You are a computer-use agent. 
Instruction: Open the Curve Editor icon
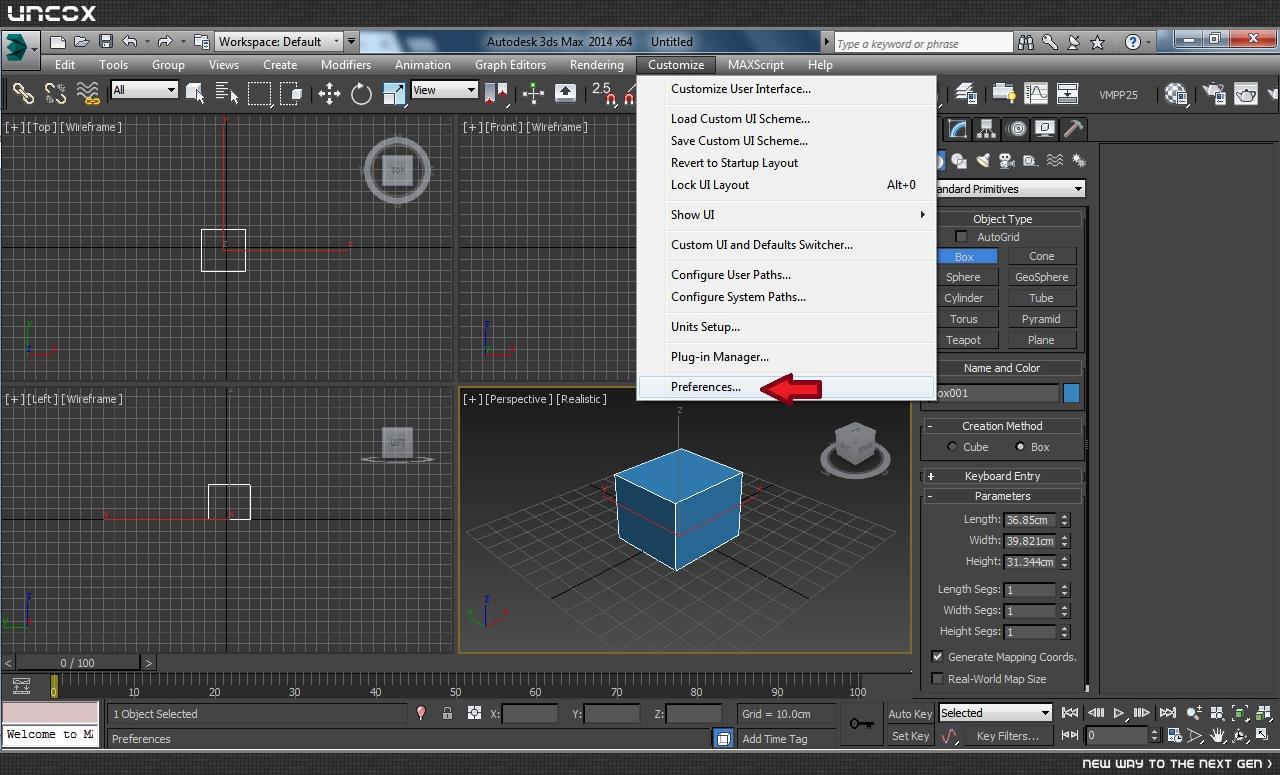(x=1035, y=94)
